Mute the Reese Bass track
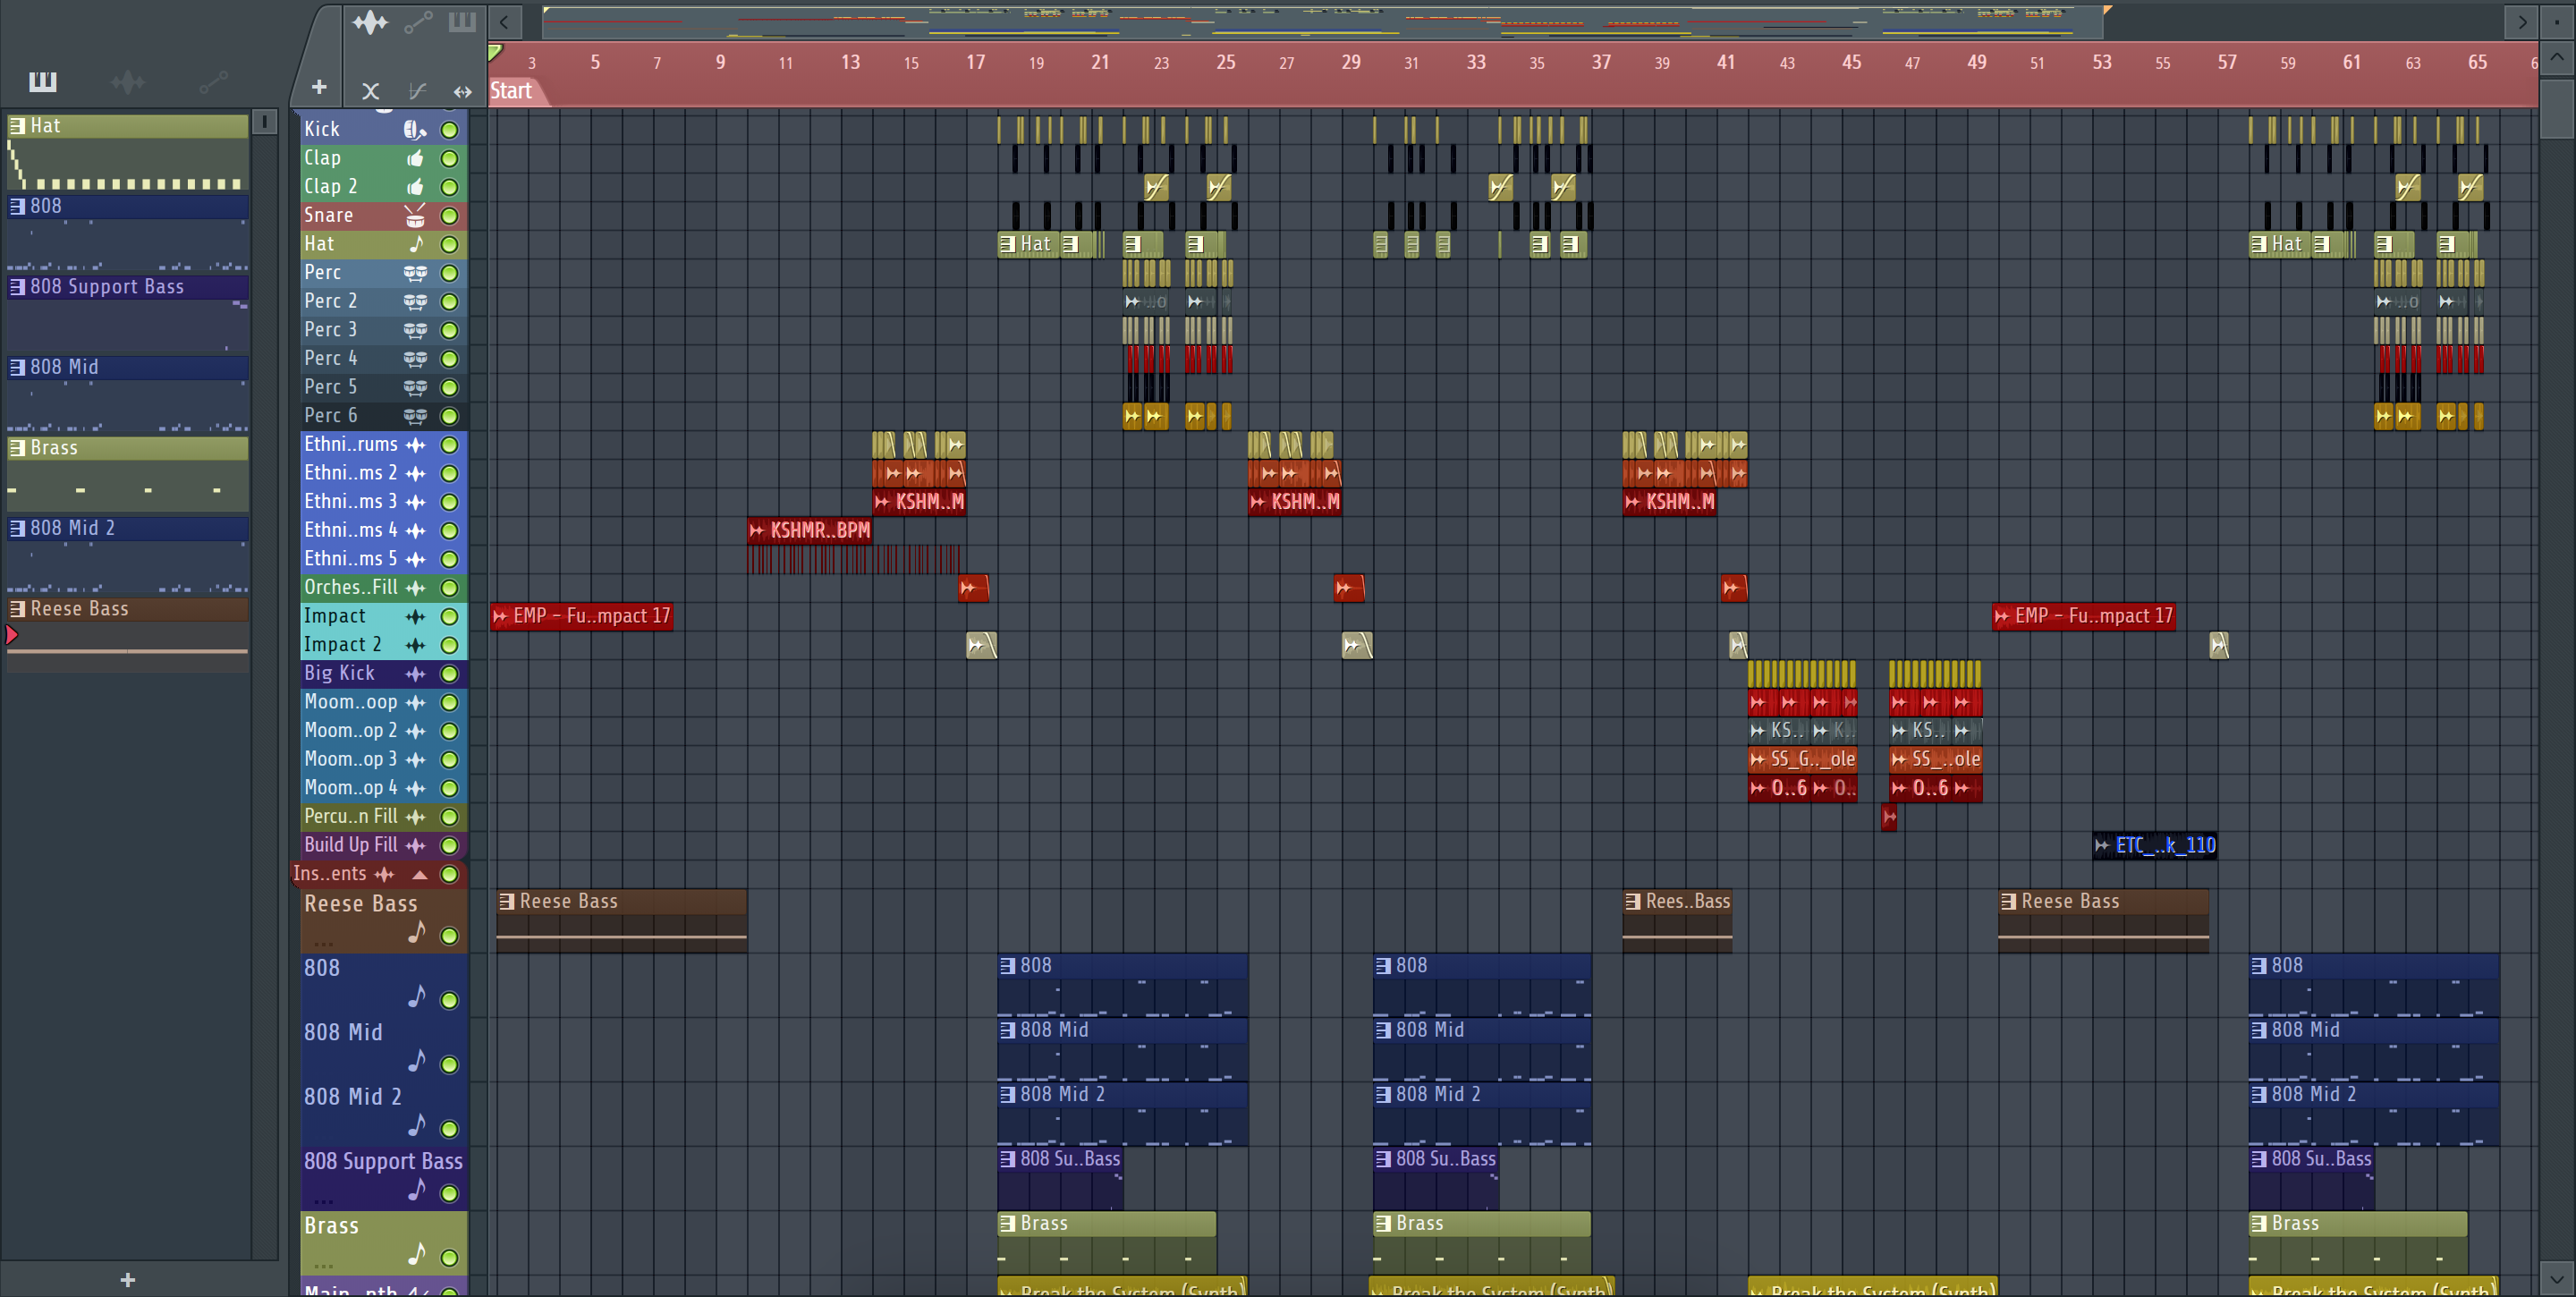 (450, 936)
